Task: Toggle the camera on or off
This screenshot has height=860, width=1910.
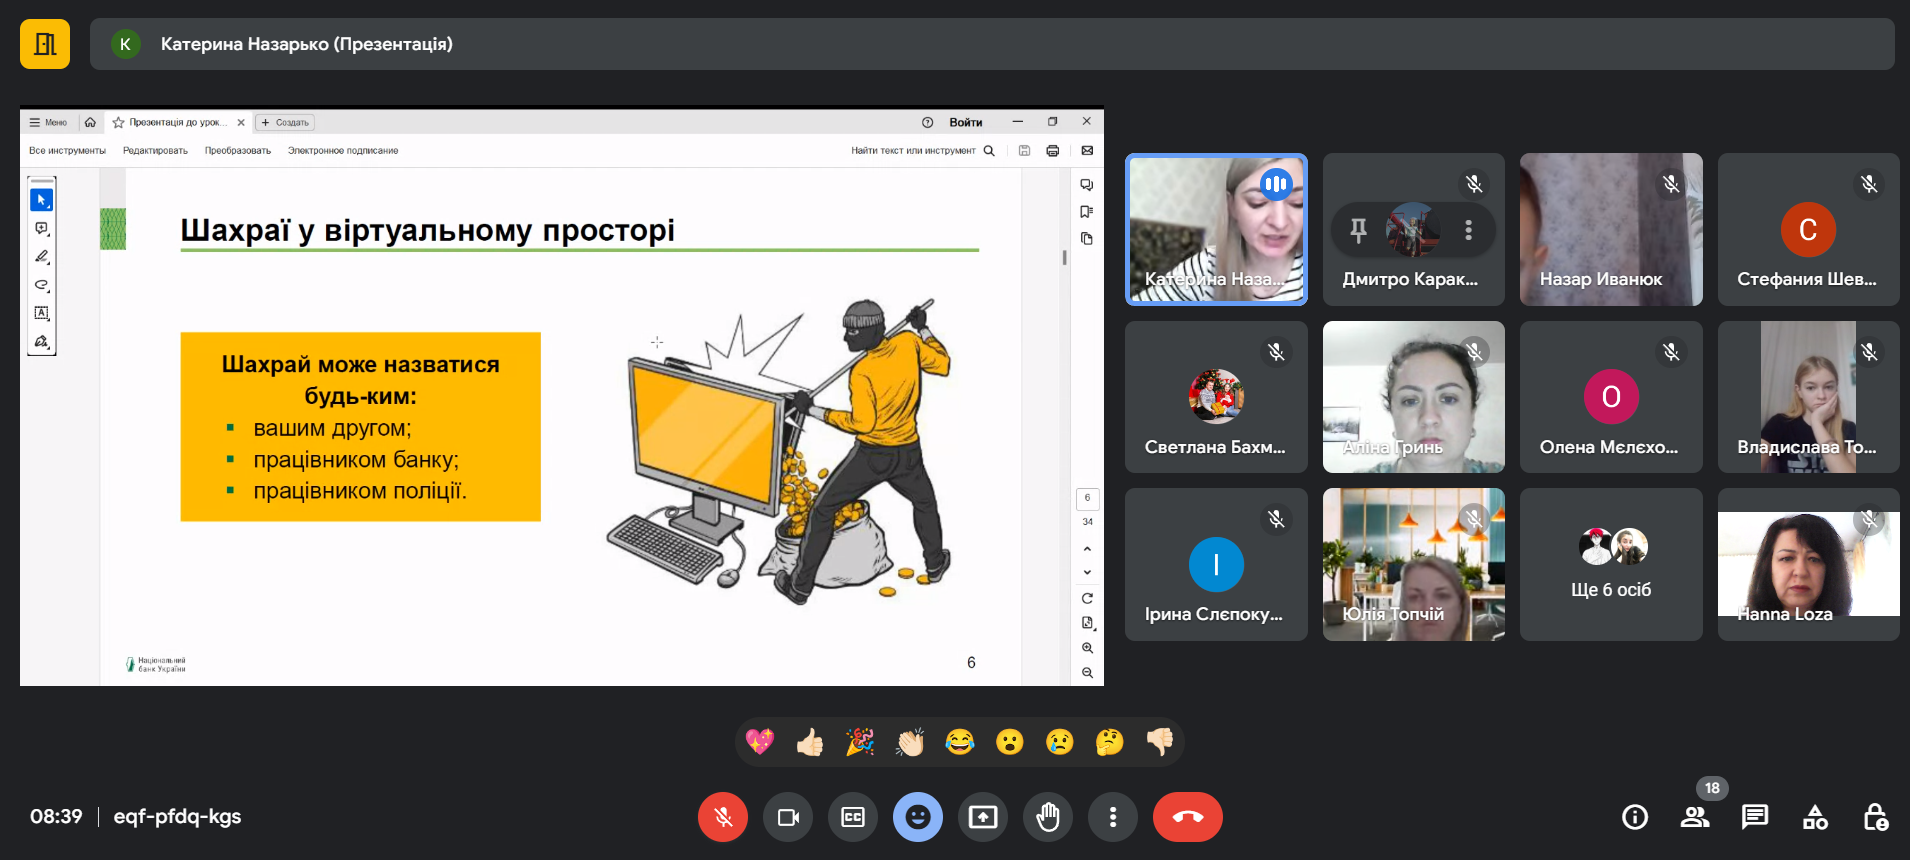Action: pos(788,817)
